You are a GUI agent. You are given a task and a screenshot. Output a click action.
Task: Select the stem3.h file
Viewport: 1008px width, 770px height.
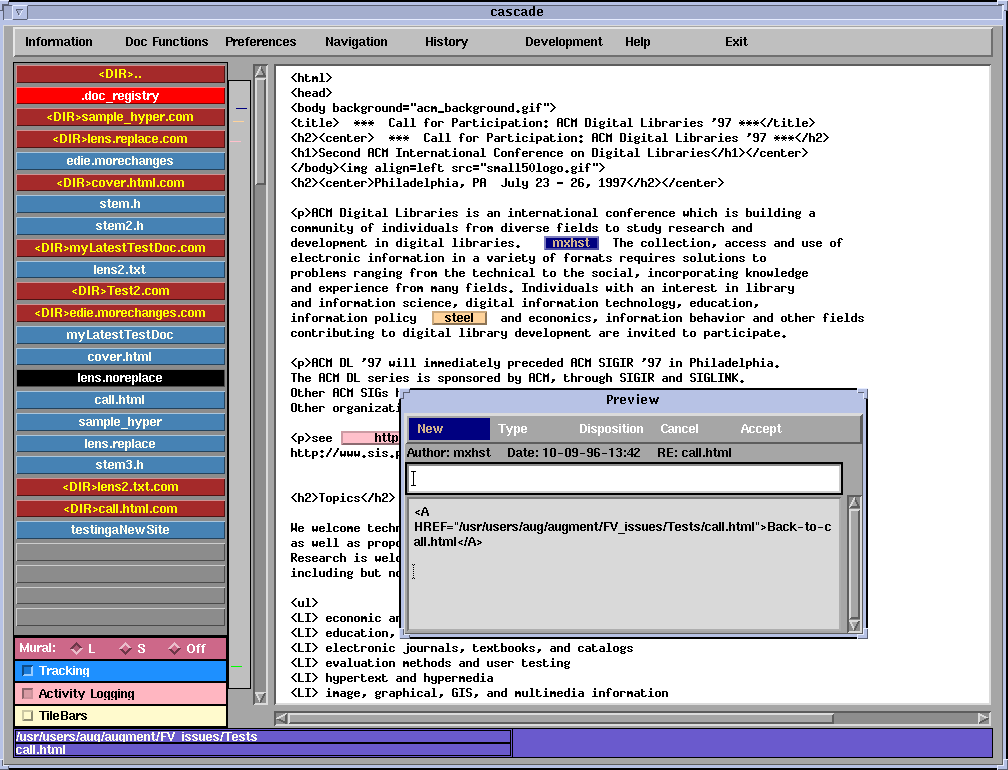click(x=120, y=465)
